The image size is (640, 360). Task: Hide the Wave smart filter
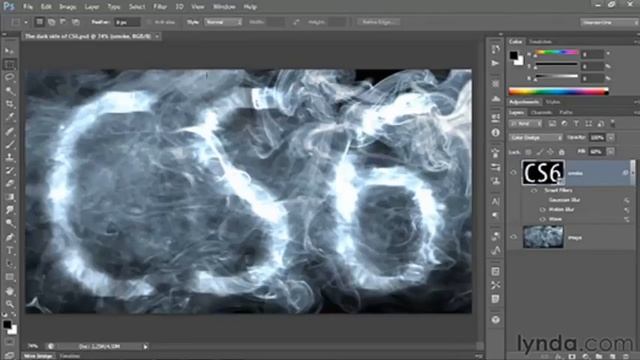pyautogui.click(x=542, y=219)
